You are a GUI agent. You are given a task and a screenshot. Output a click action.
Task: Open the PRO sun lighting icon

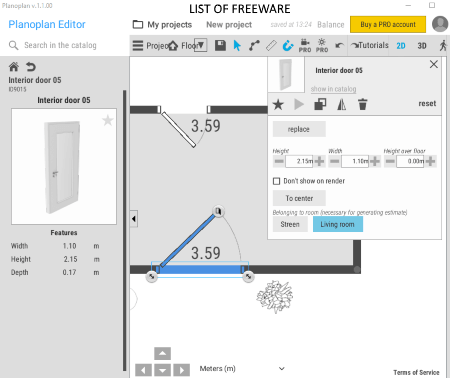point(322,46)
